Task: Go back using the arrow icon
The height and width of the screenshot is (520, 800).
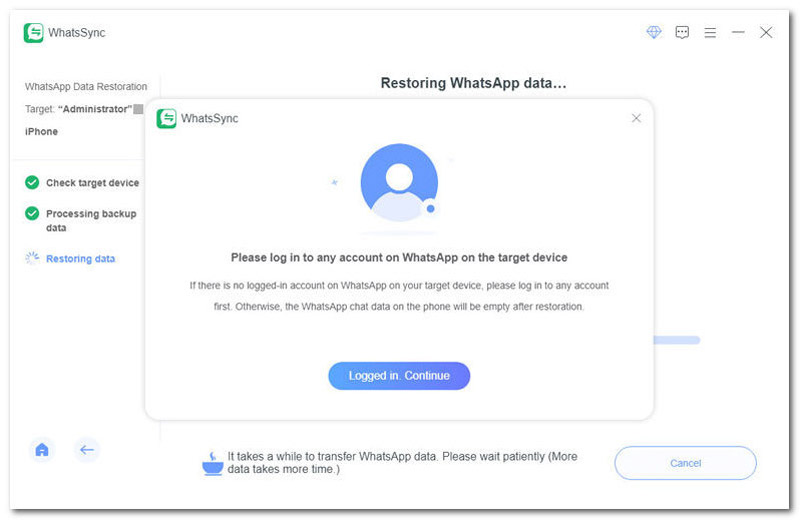Action: pyautogui.click(x=87, y=450)
